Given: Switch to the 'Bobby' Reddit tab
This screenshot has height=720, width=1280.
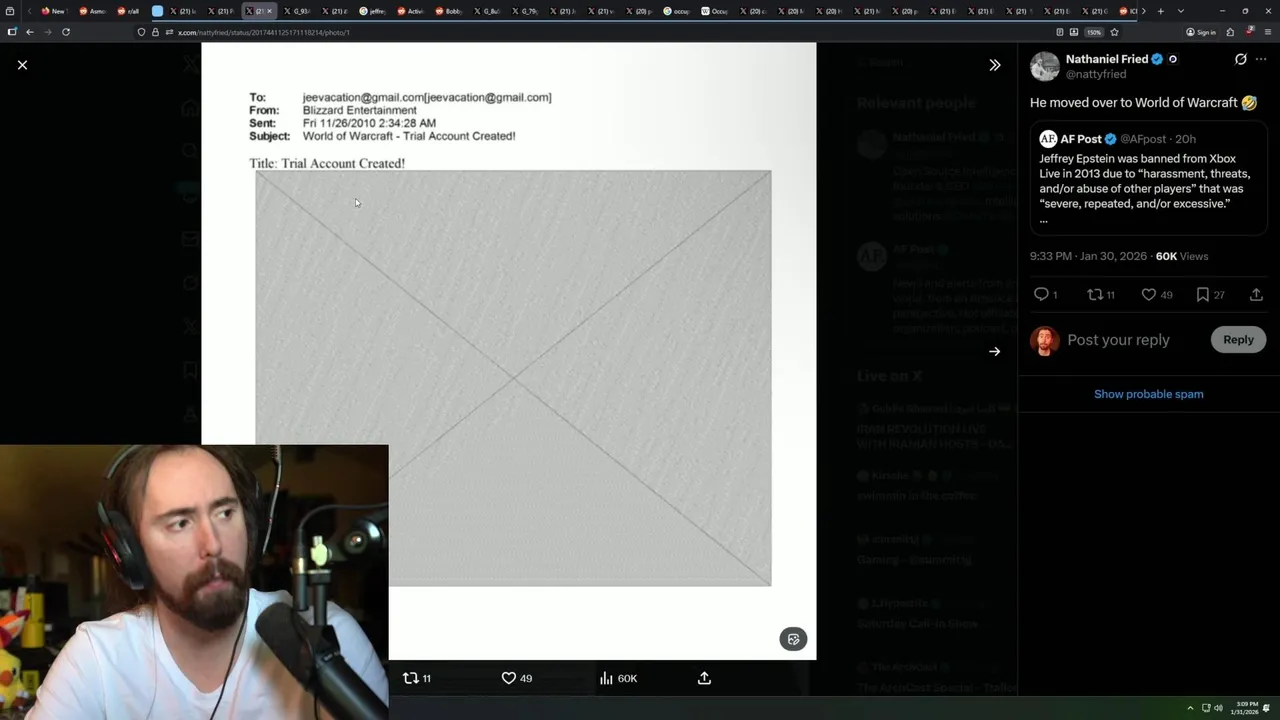Looking at the screenshot, I should 449,11.
